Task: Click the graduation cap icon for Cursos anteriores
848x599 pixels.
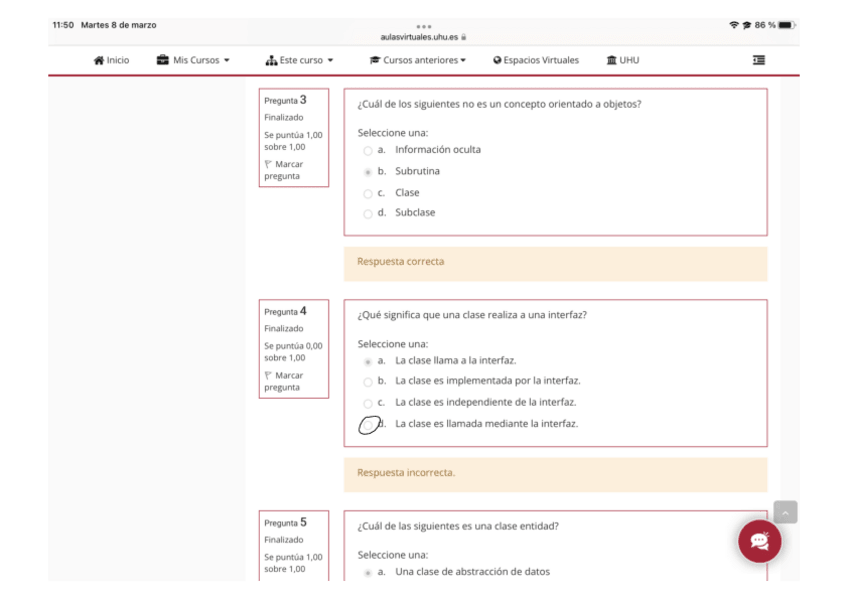Action: (374, 60)
